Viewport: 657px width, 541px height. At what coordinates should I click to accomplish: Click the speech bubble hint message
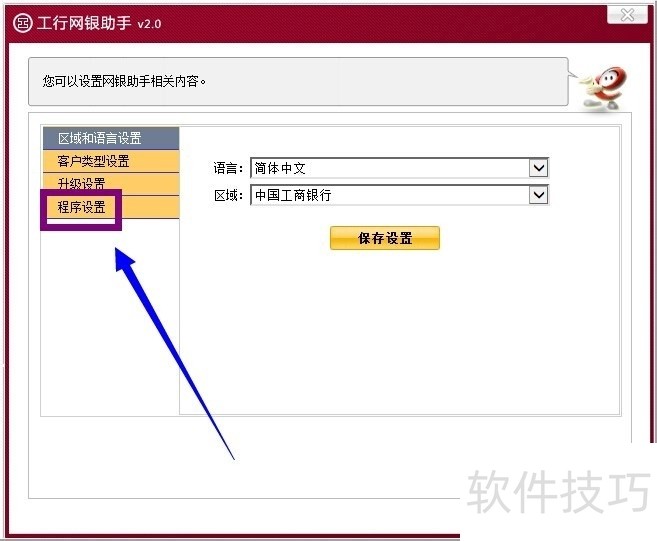tap(300, 80)
